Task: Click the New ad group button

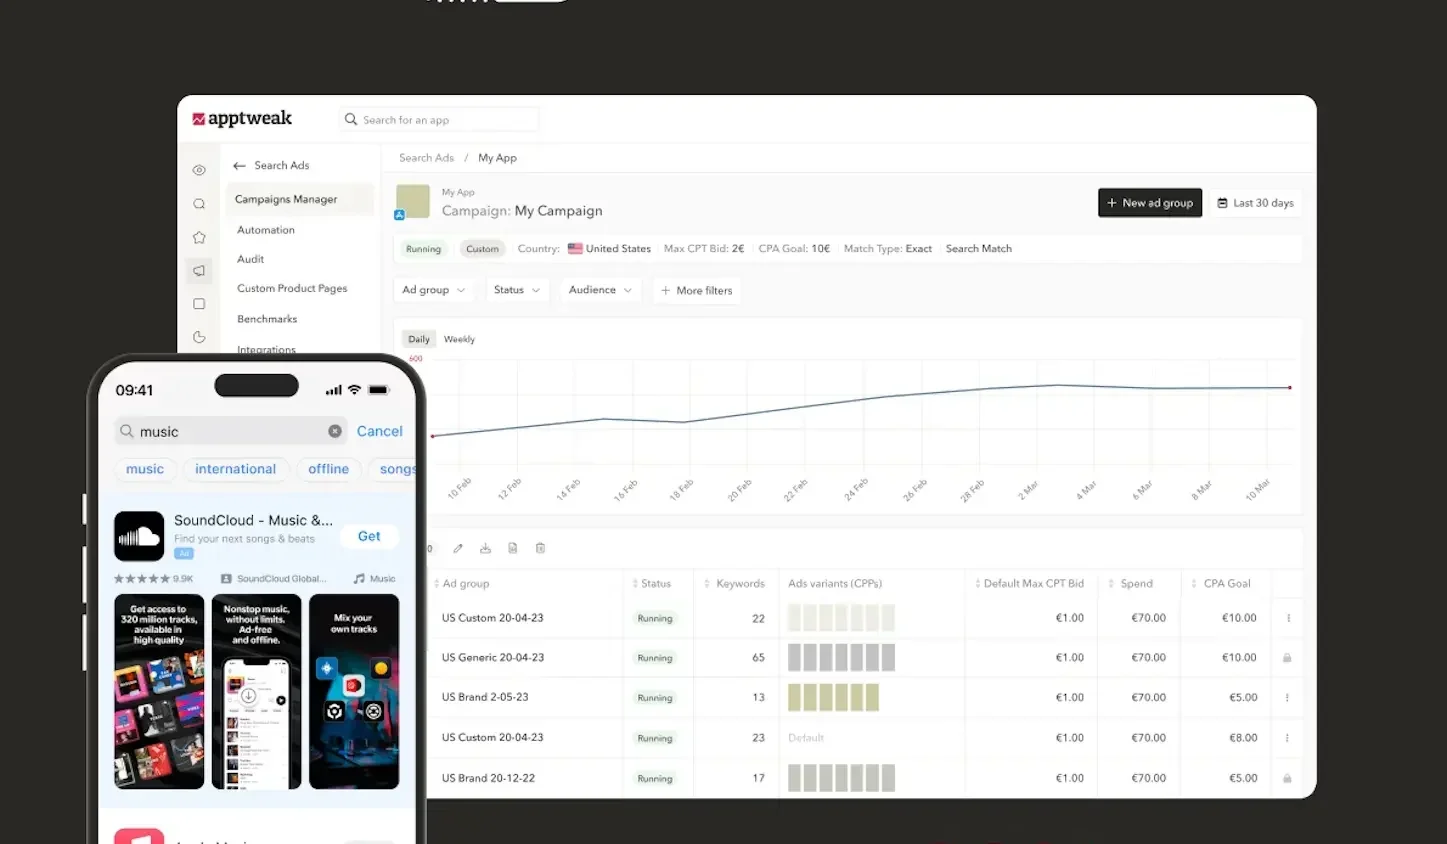Action: pos(1149,203)
